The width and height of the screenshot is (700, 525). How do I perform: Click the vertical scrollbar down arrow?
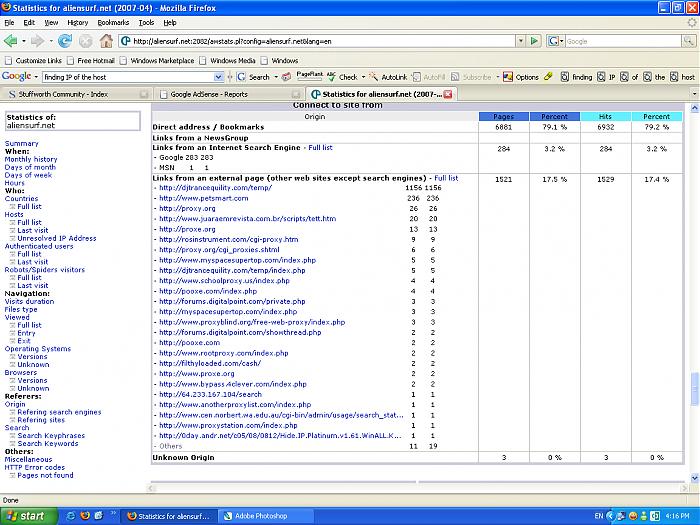(x=694, y=478)
